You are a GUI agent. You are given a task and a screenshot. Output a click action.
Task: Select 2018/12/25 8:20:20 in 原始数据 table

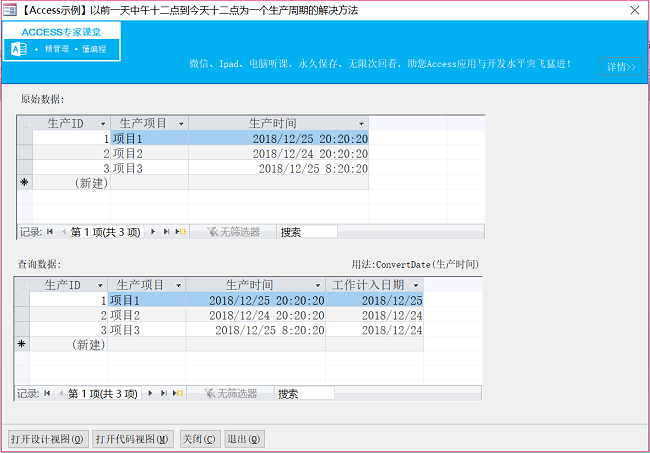(279, 168)
